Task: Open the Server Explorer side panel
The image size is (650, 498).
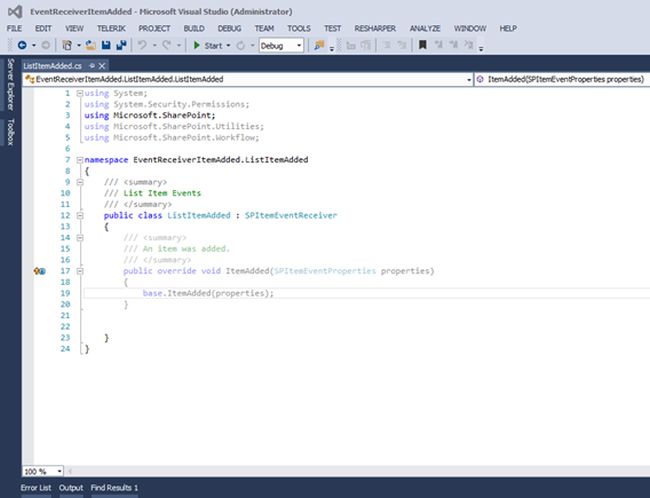Action: pos(10,85)
